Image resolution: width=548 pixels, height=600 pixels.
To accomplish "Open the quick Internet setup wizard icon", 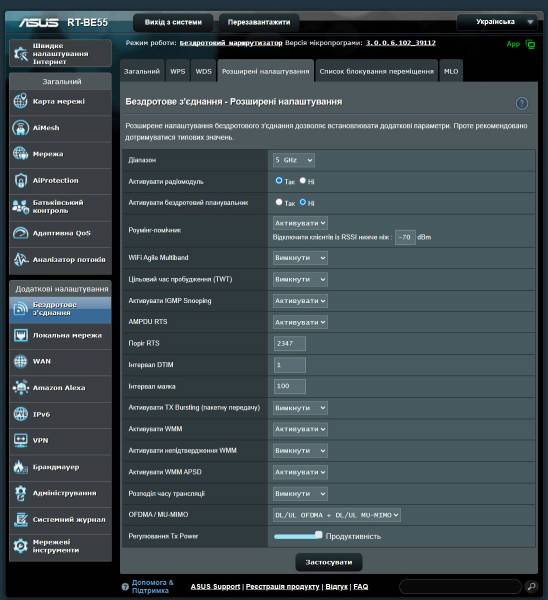I will [20, 54].
